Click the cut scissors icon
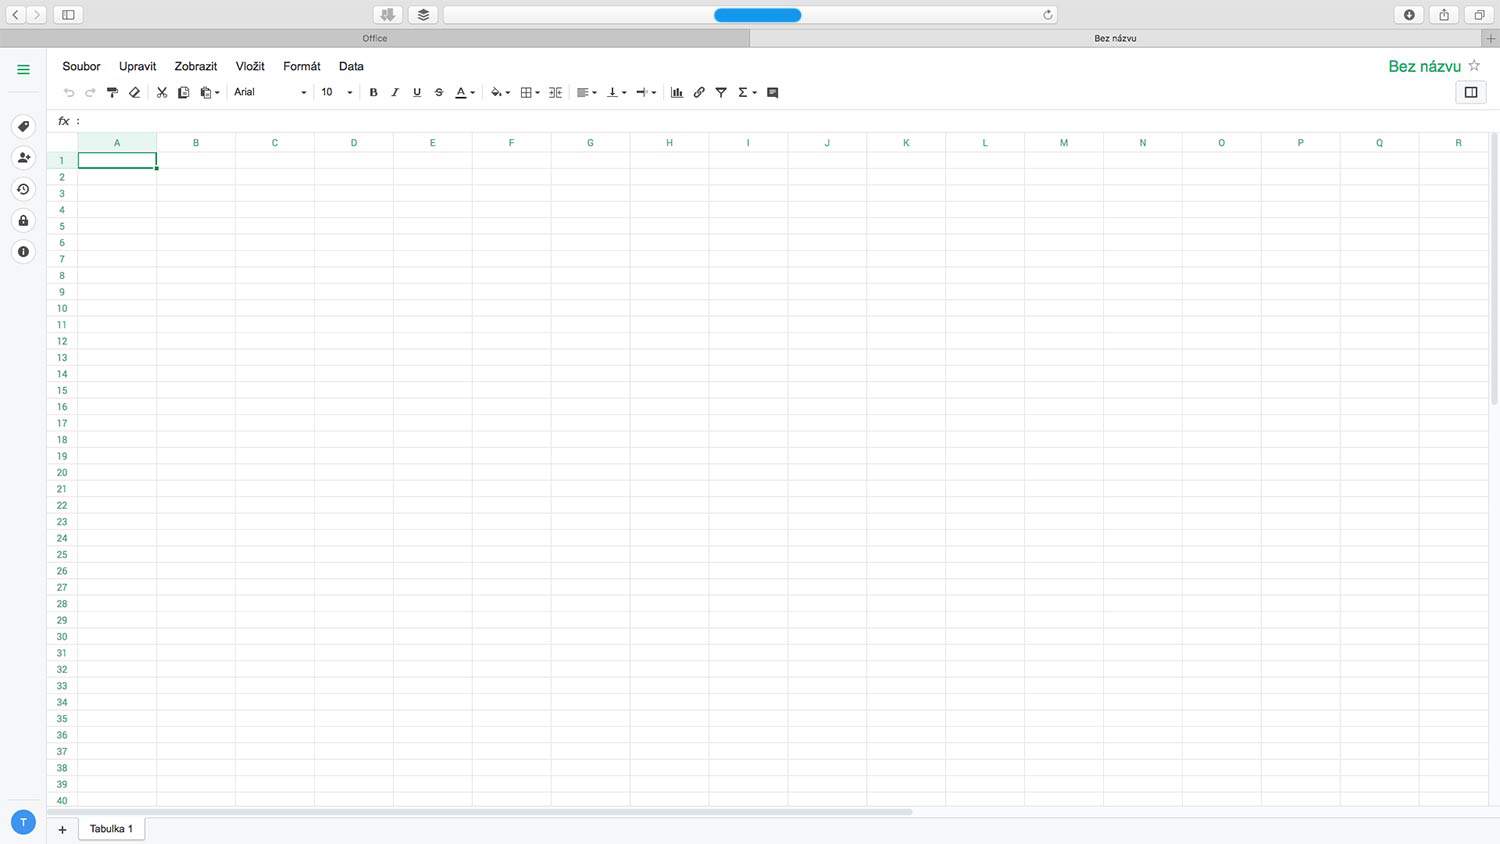Viewport: 1500px width, 844px height. 161,93
